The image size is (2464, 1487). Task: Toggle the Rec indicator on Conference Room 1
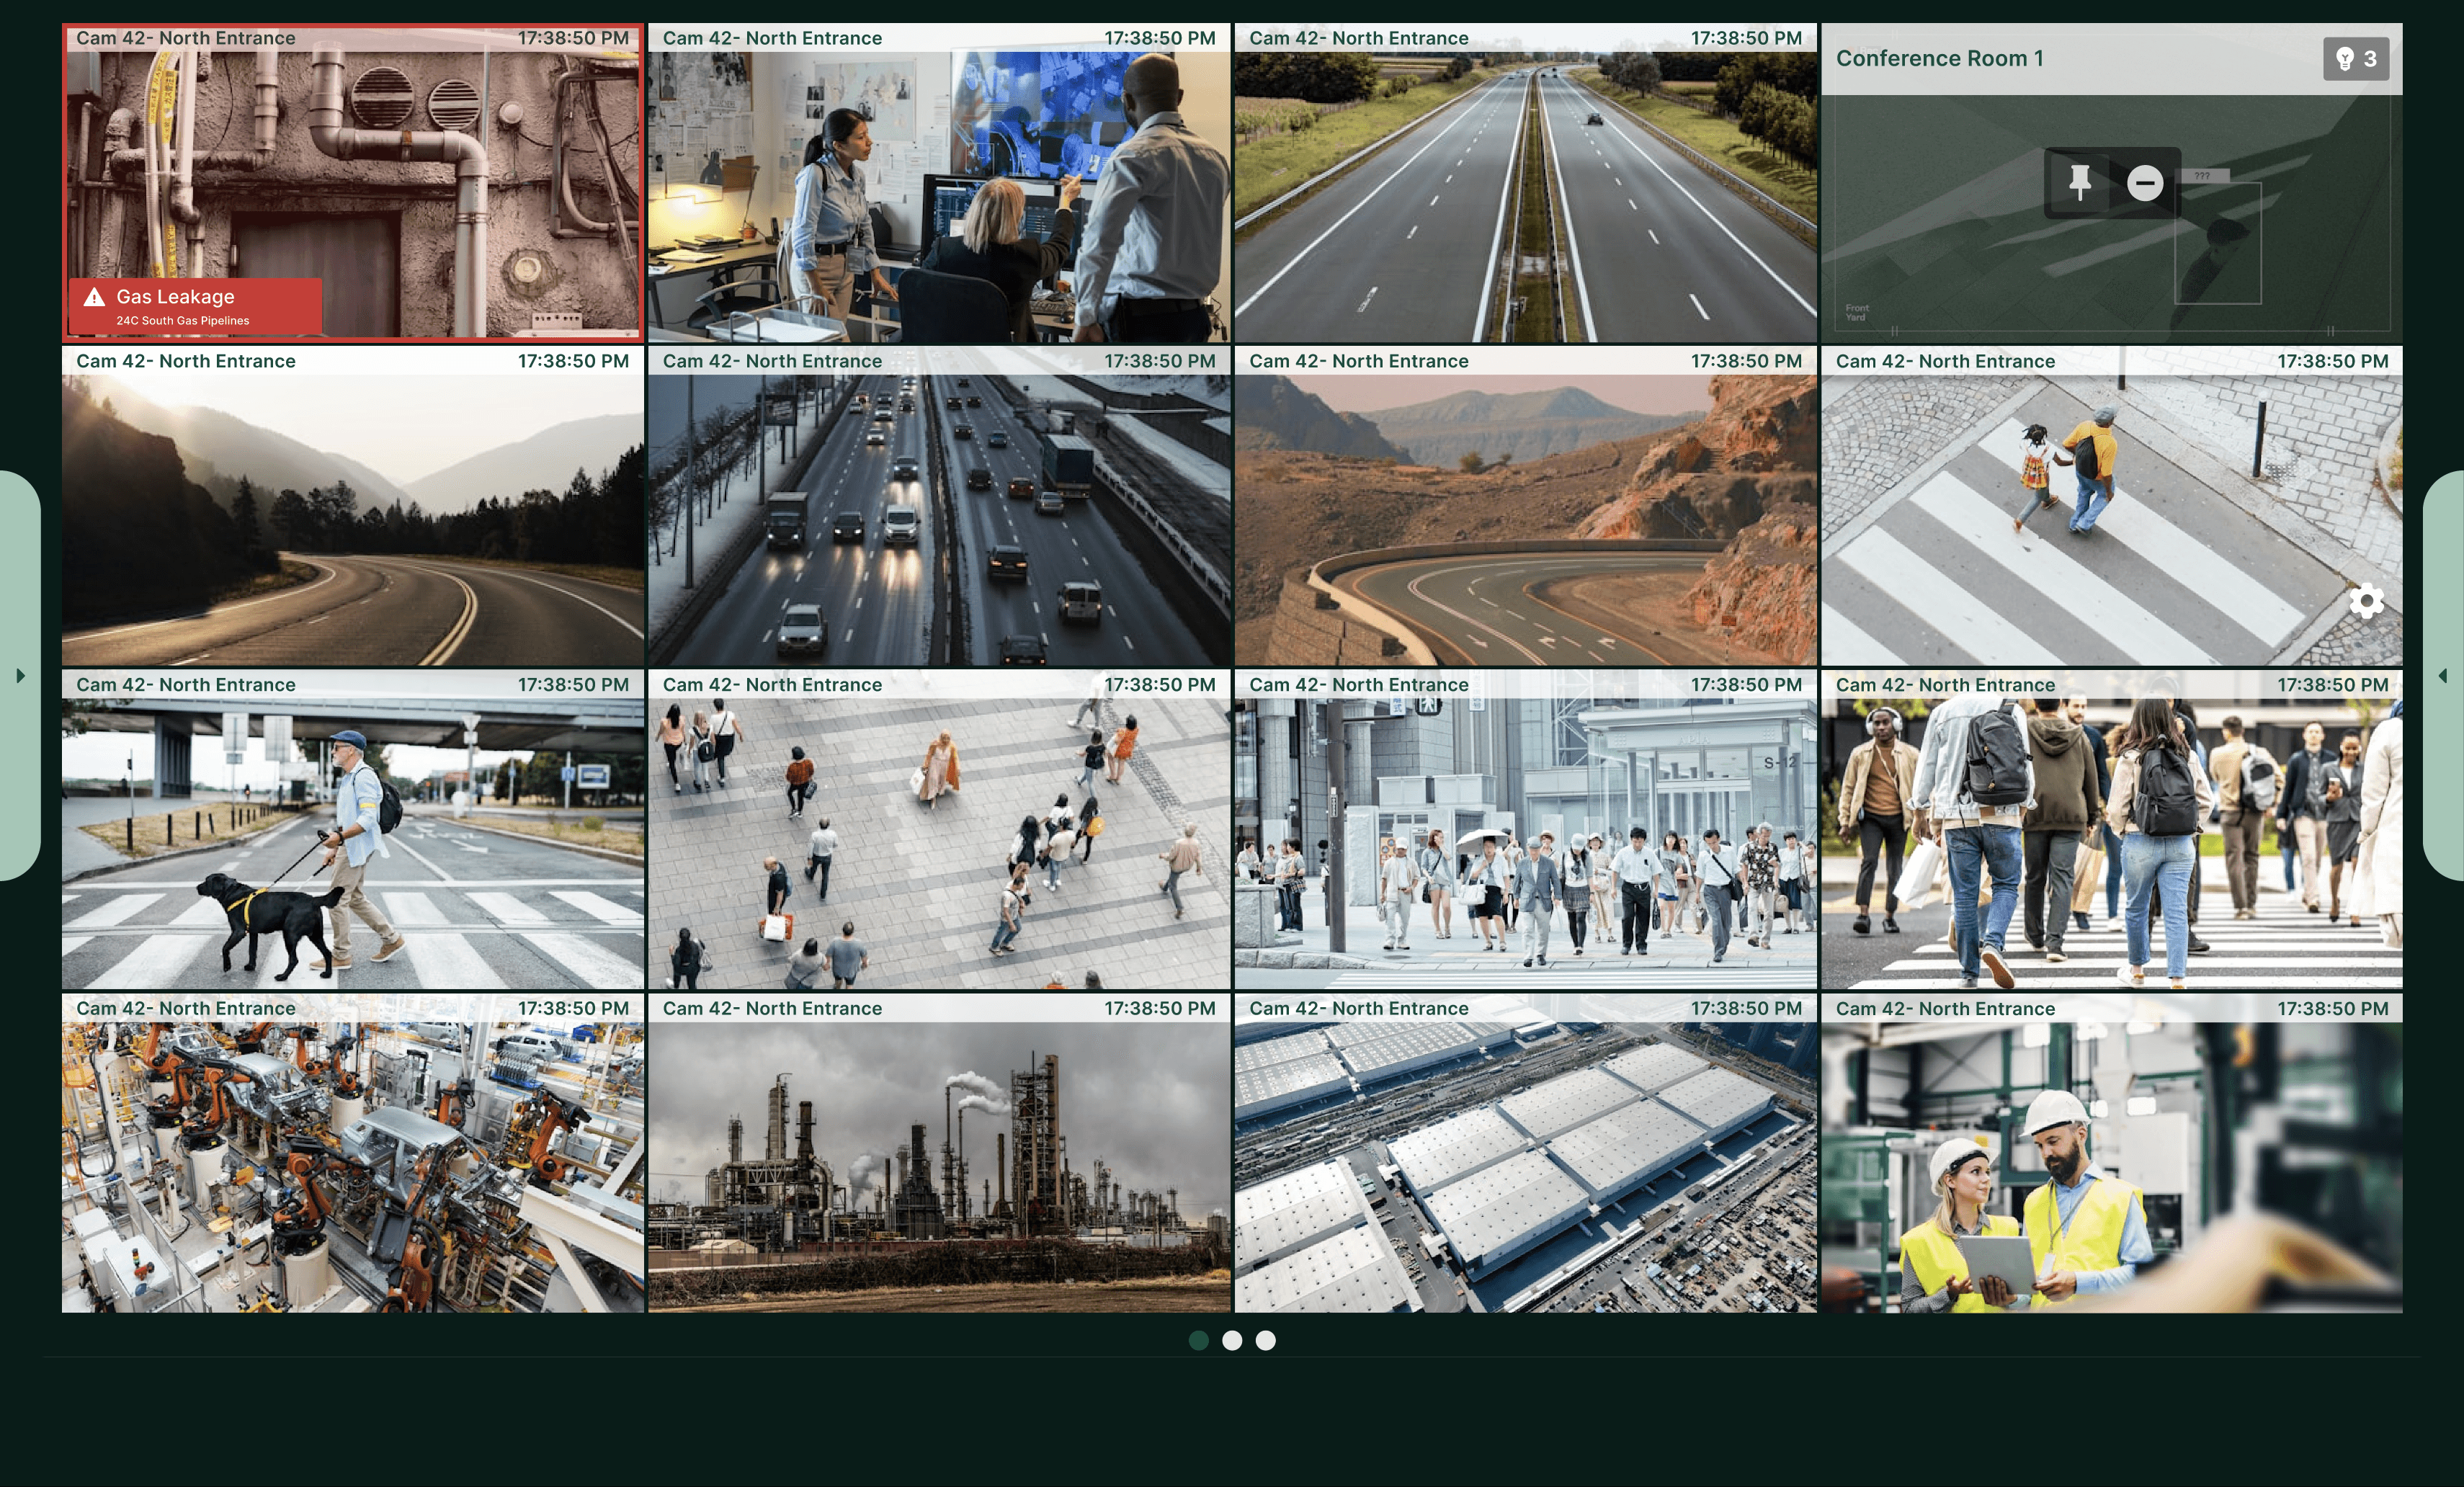(1869, 50)
